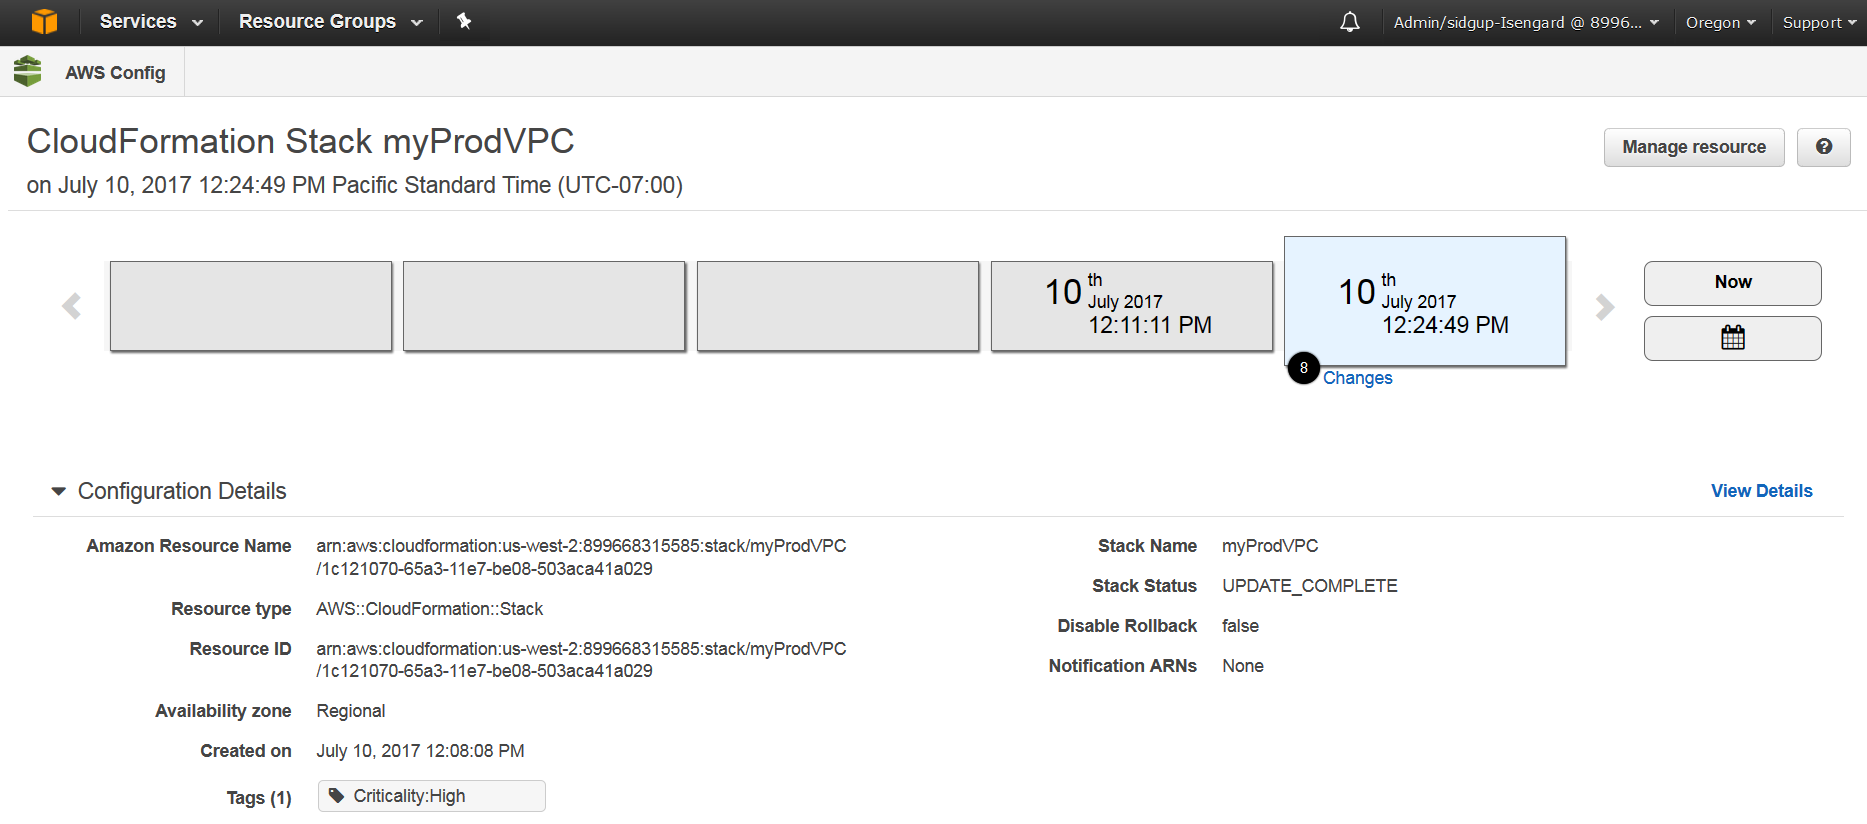Screen dimensions: 1867x824
Task: Select the 12:11:11 PM timeline entry
Action: point(1132,306)
